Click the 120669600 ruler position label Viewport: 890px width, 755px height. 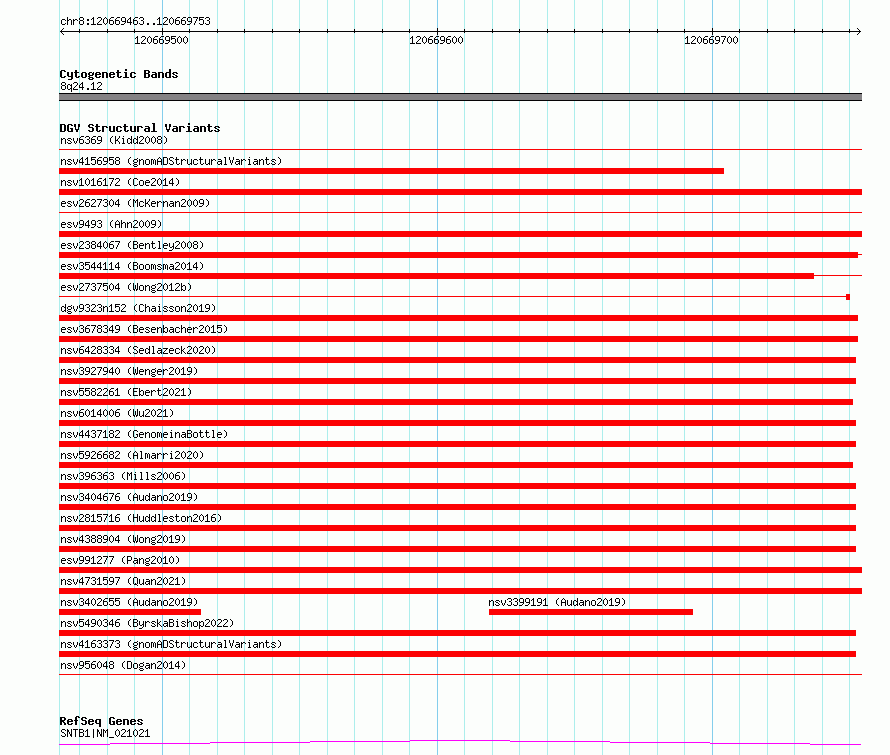pyautogui.click(x=436, y=40)
